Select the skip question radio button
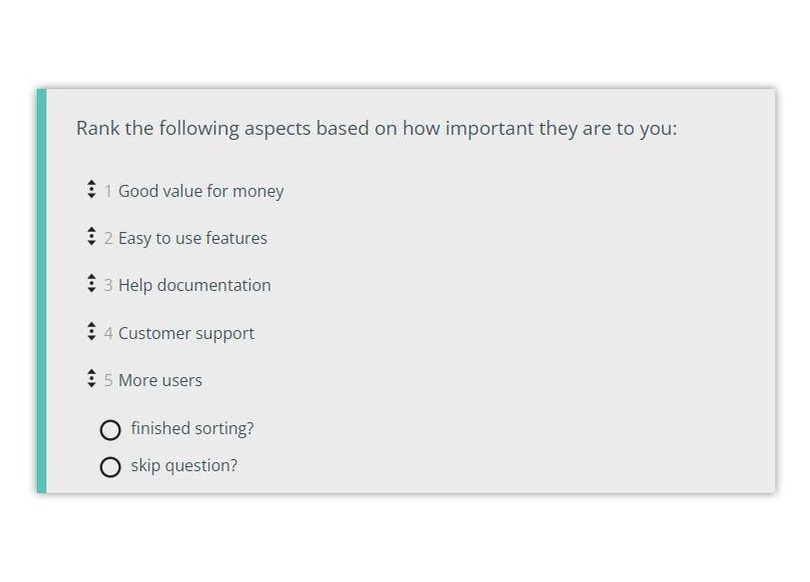810x582 pixels. pos(110,466)
